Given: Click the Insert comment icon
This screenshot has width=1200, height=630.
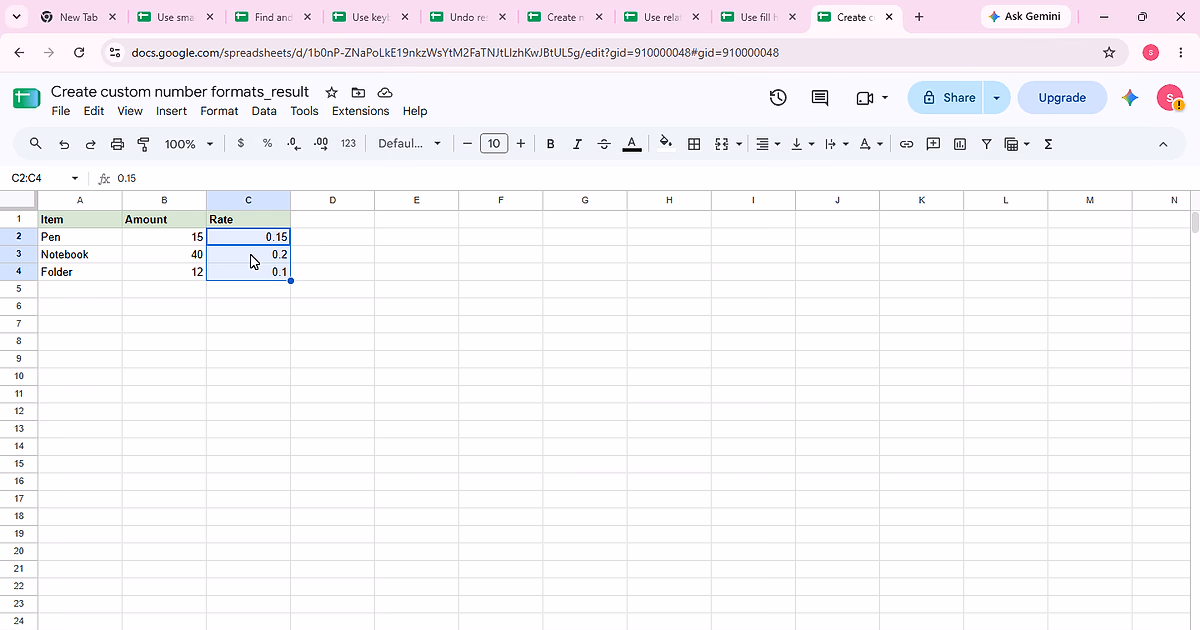Looking at the screenshot, I should point(933,144).
